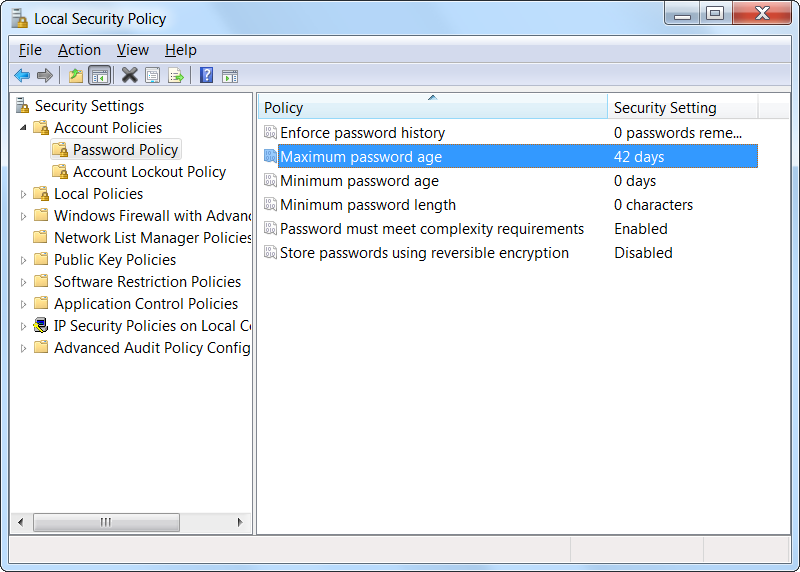This screenshot has width=800, height=572.
Task: Select Account Lockout Policy in tree
Action: pyautogui.click(x=149, y=172)
